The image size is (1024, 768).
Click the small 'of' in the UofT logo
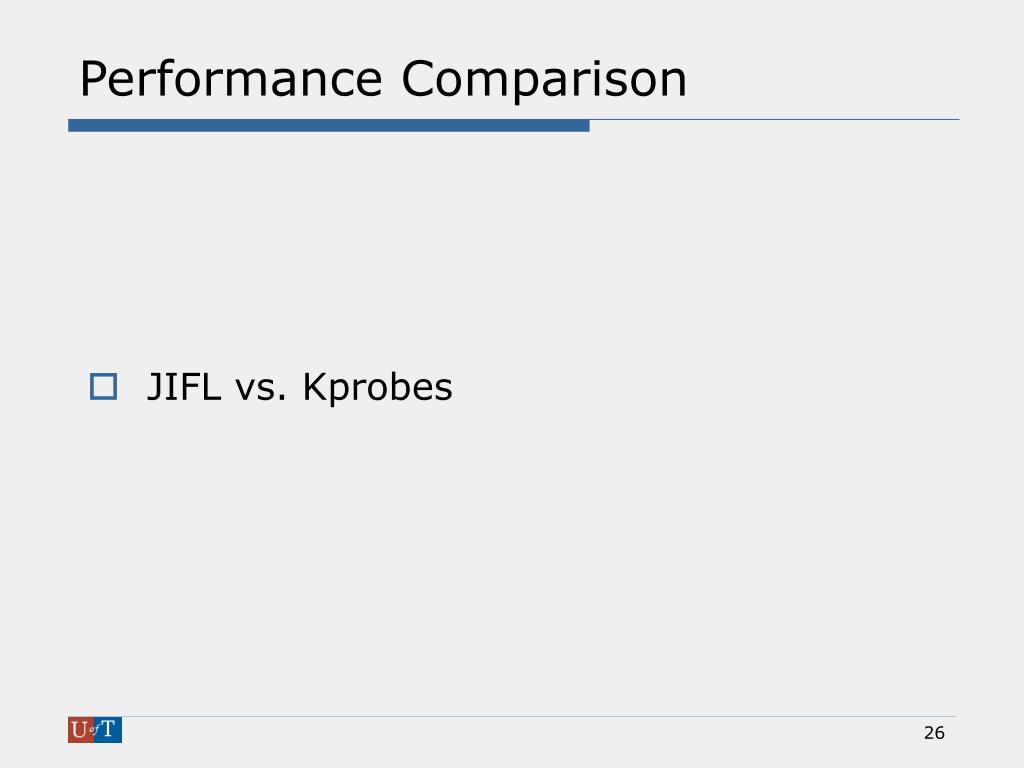[94, 729]
